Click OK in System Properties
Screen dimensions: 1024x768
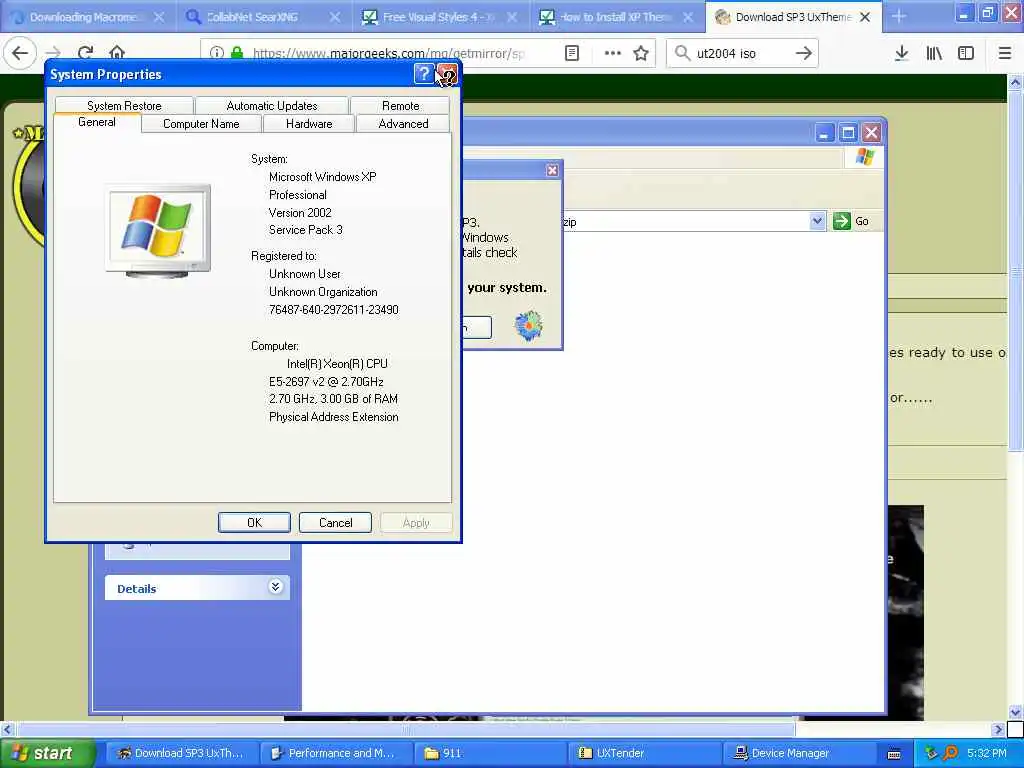click(254, 522)
